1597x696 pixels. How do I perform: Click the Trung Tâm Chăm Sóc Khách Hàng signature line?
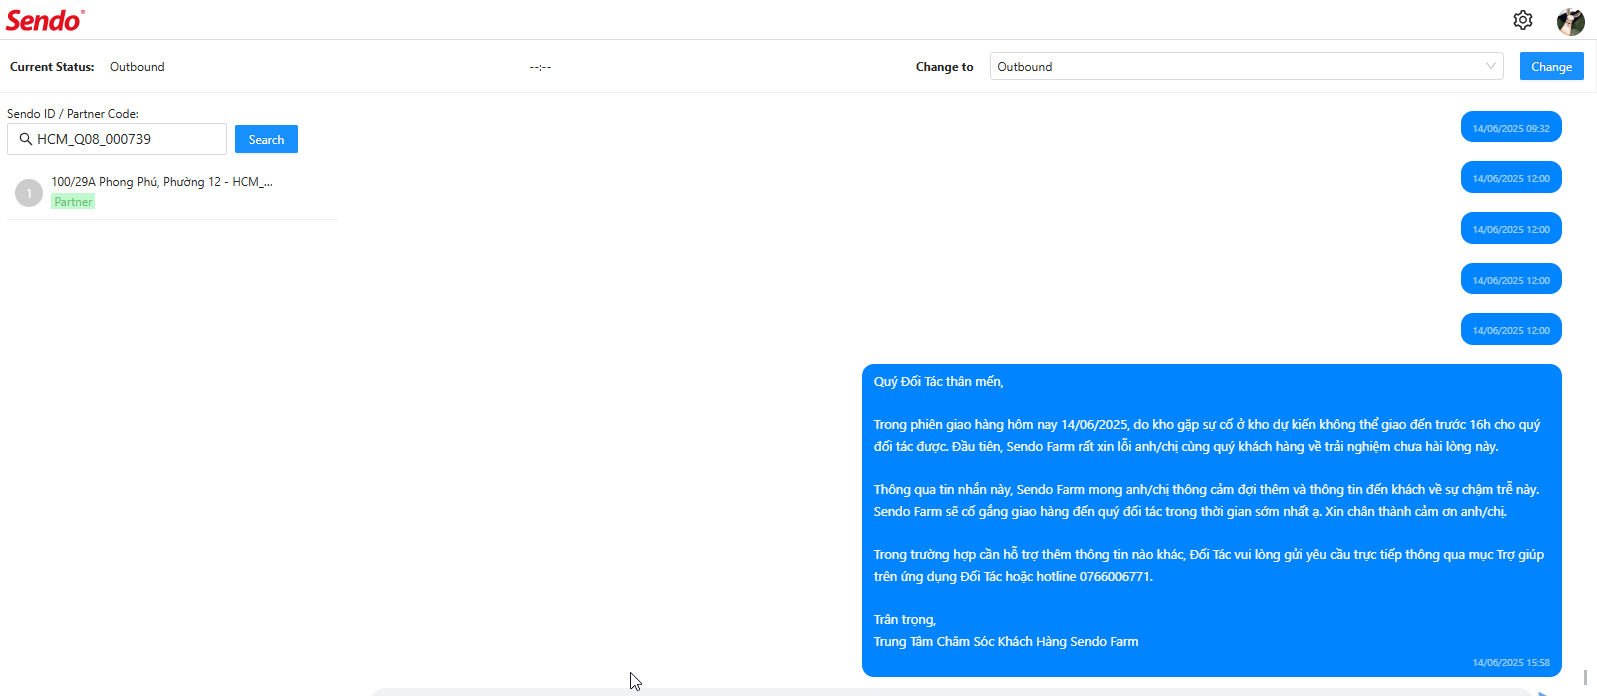tap(1006, 641)
